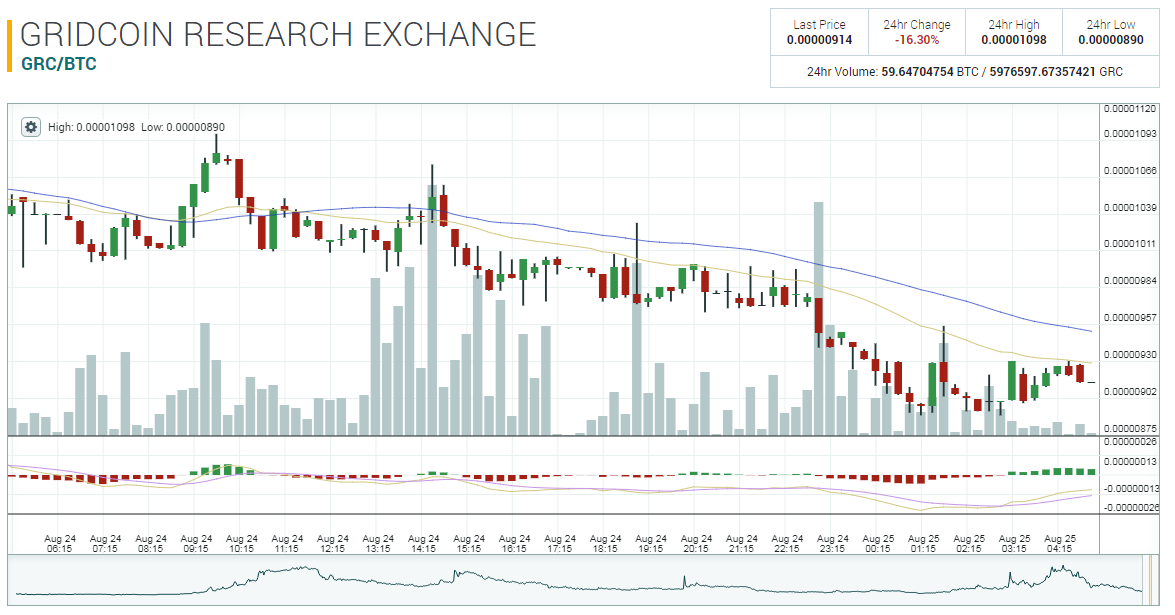Click the Aug 24 09:15 time label
Screen dimensions: 1175x615
(x=196, y=544)
